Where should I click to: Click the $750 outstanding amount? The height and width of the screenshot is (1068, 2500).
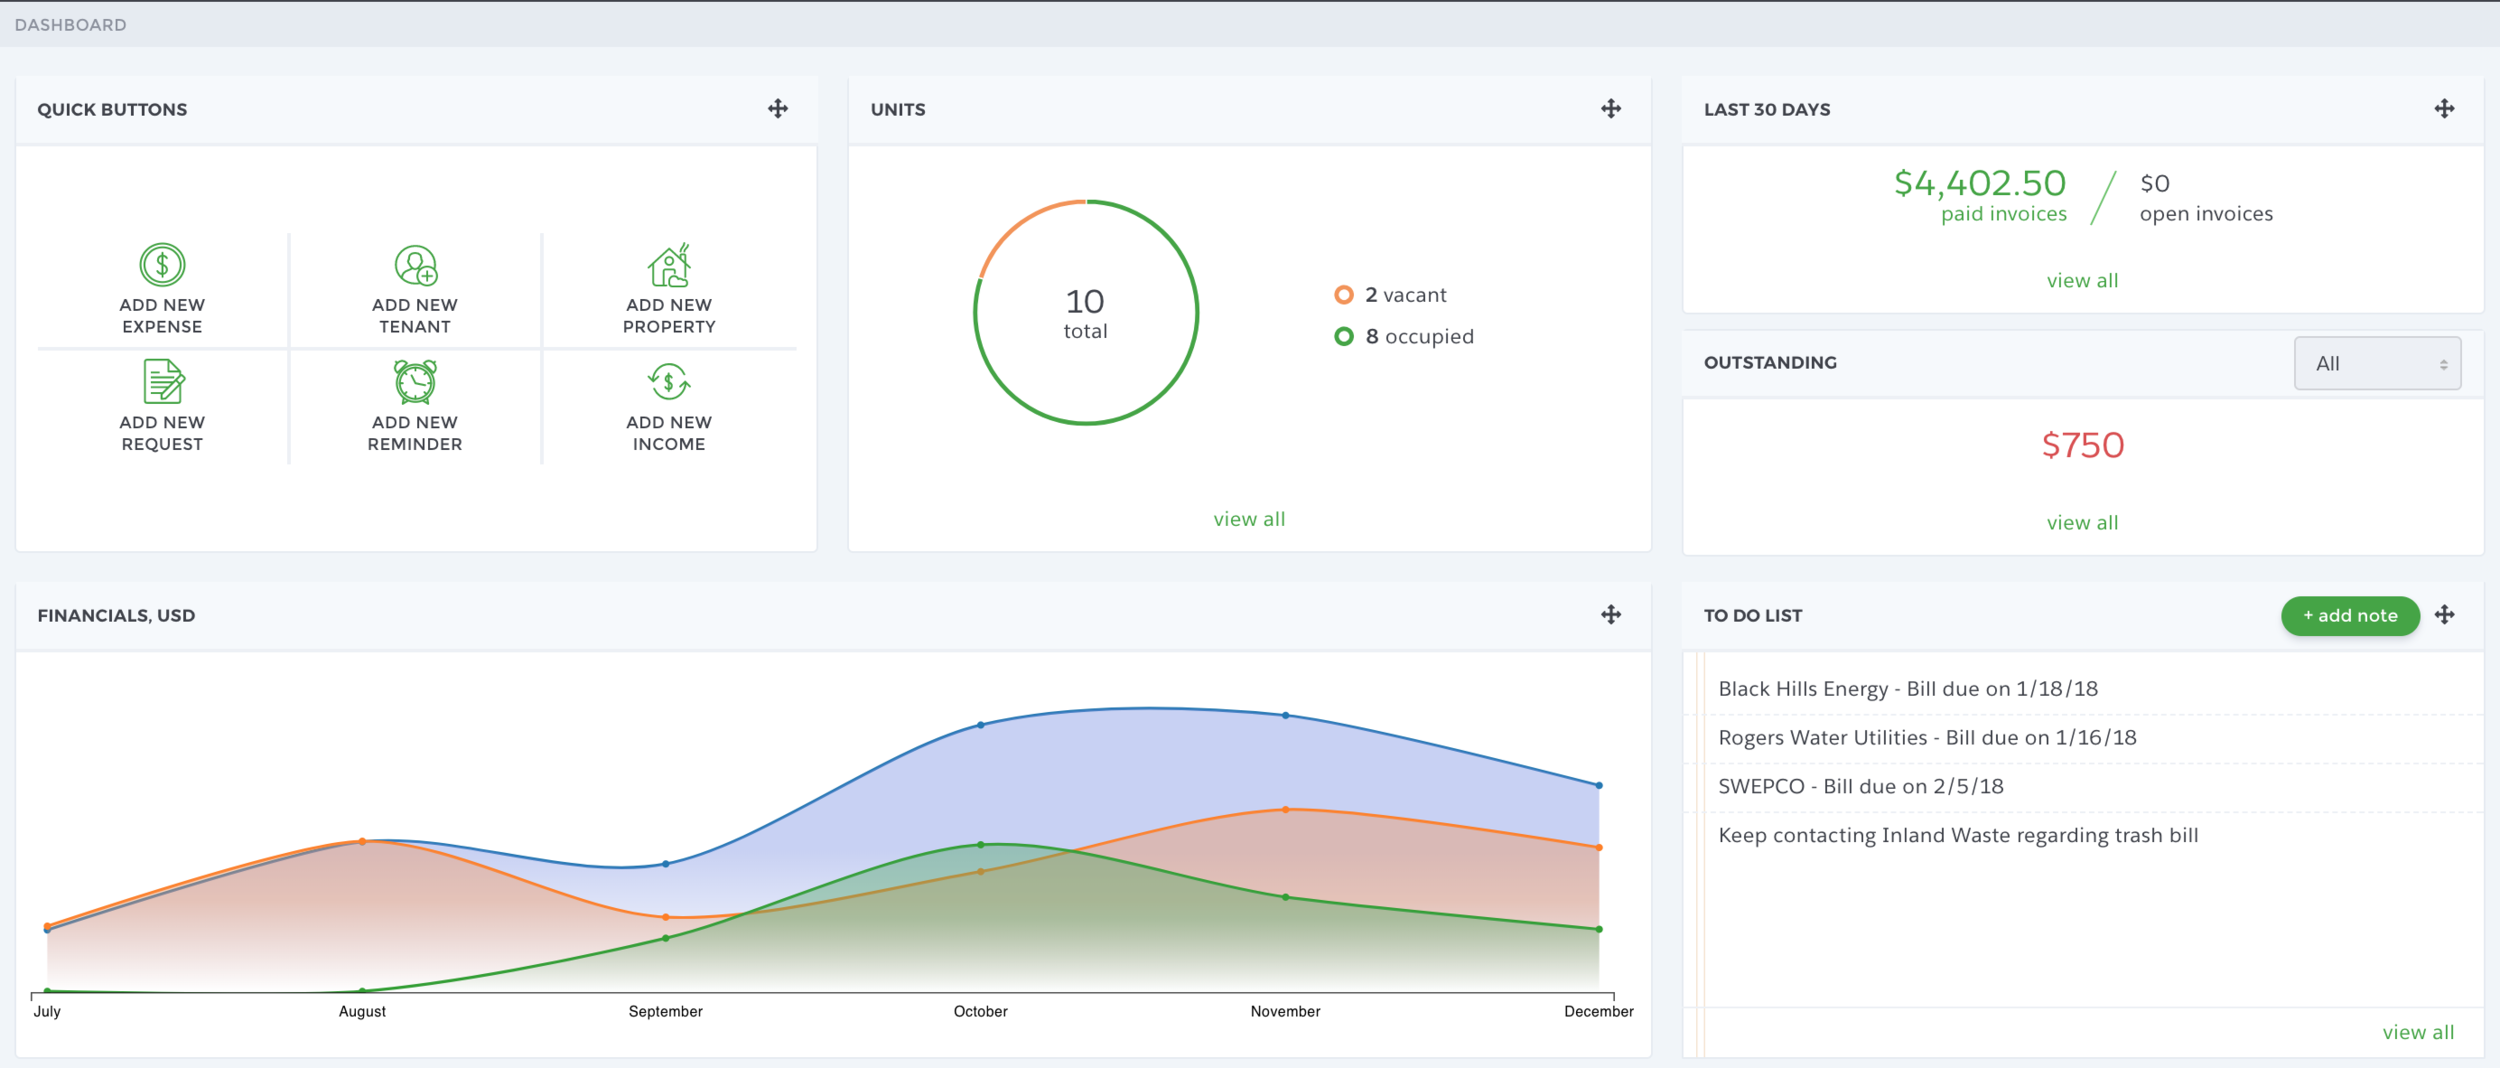coord(2083,445)
